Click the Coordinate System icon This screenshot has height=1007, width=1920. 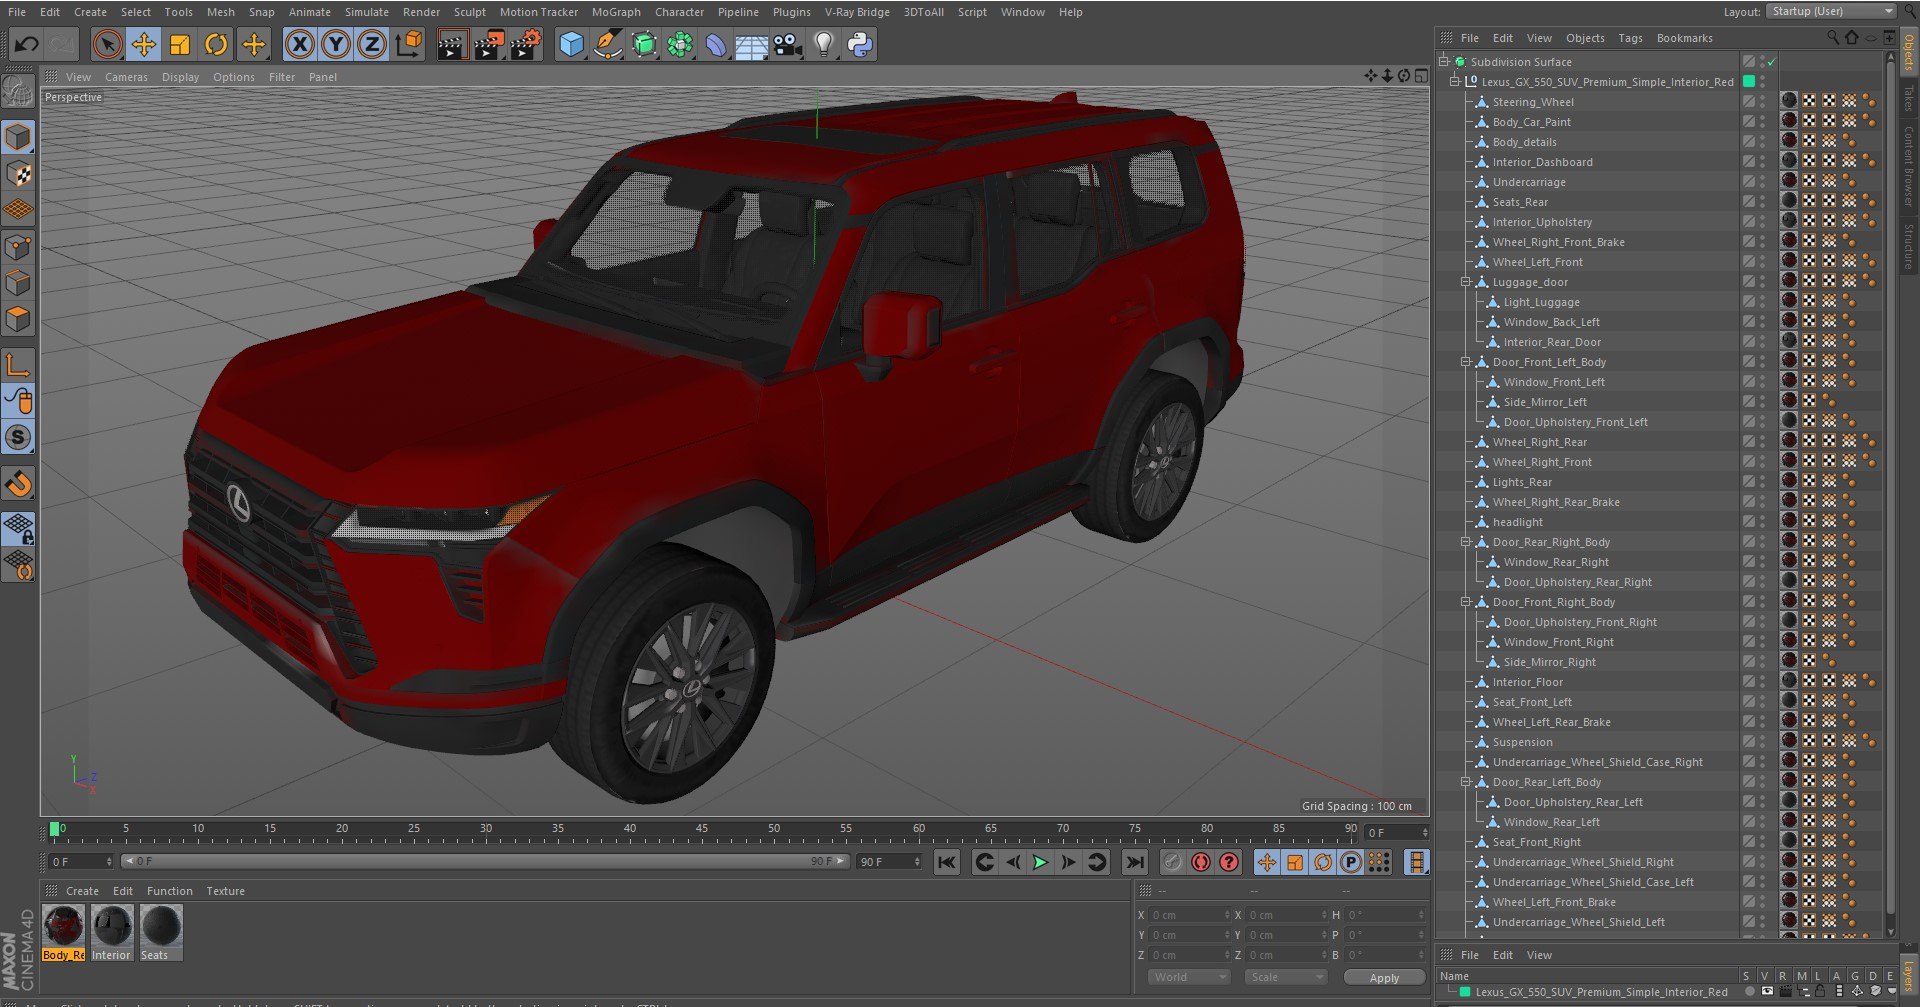click(x=409, y=44)
